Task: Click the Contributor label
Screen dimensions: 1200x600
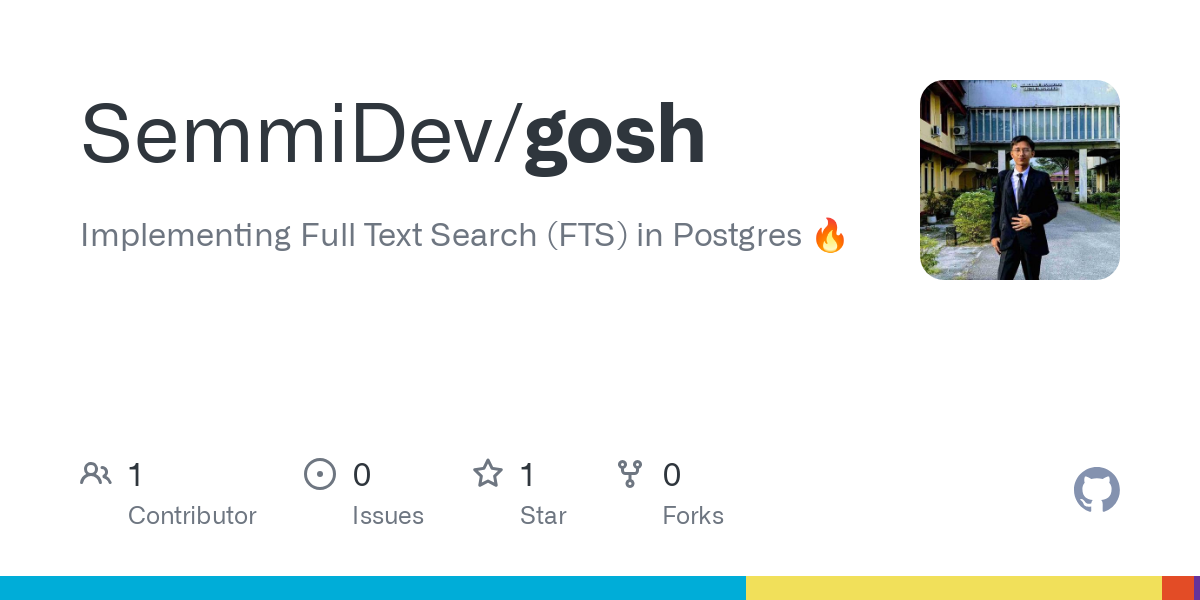Action: coord(192,516)
